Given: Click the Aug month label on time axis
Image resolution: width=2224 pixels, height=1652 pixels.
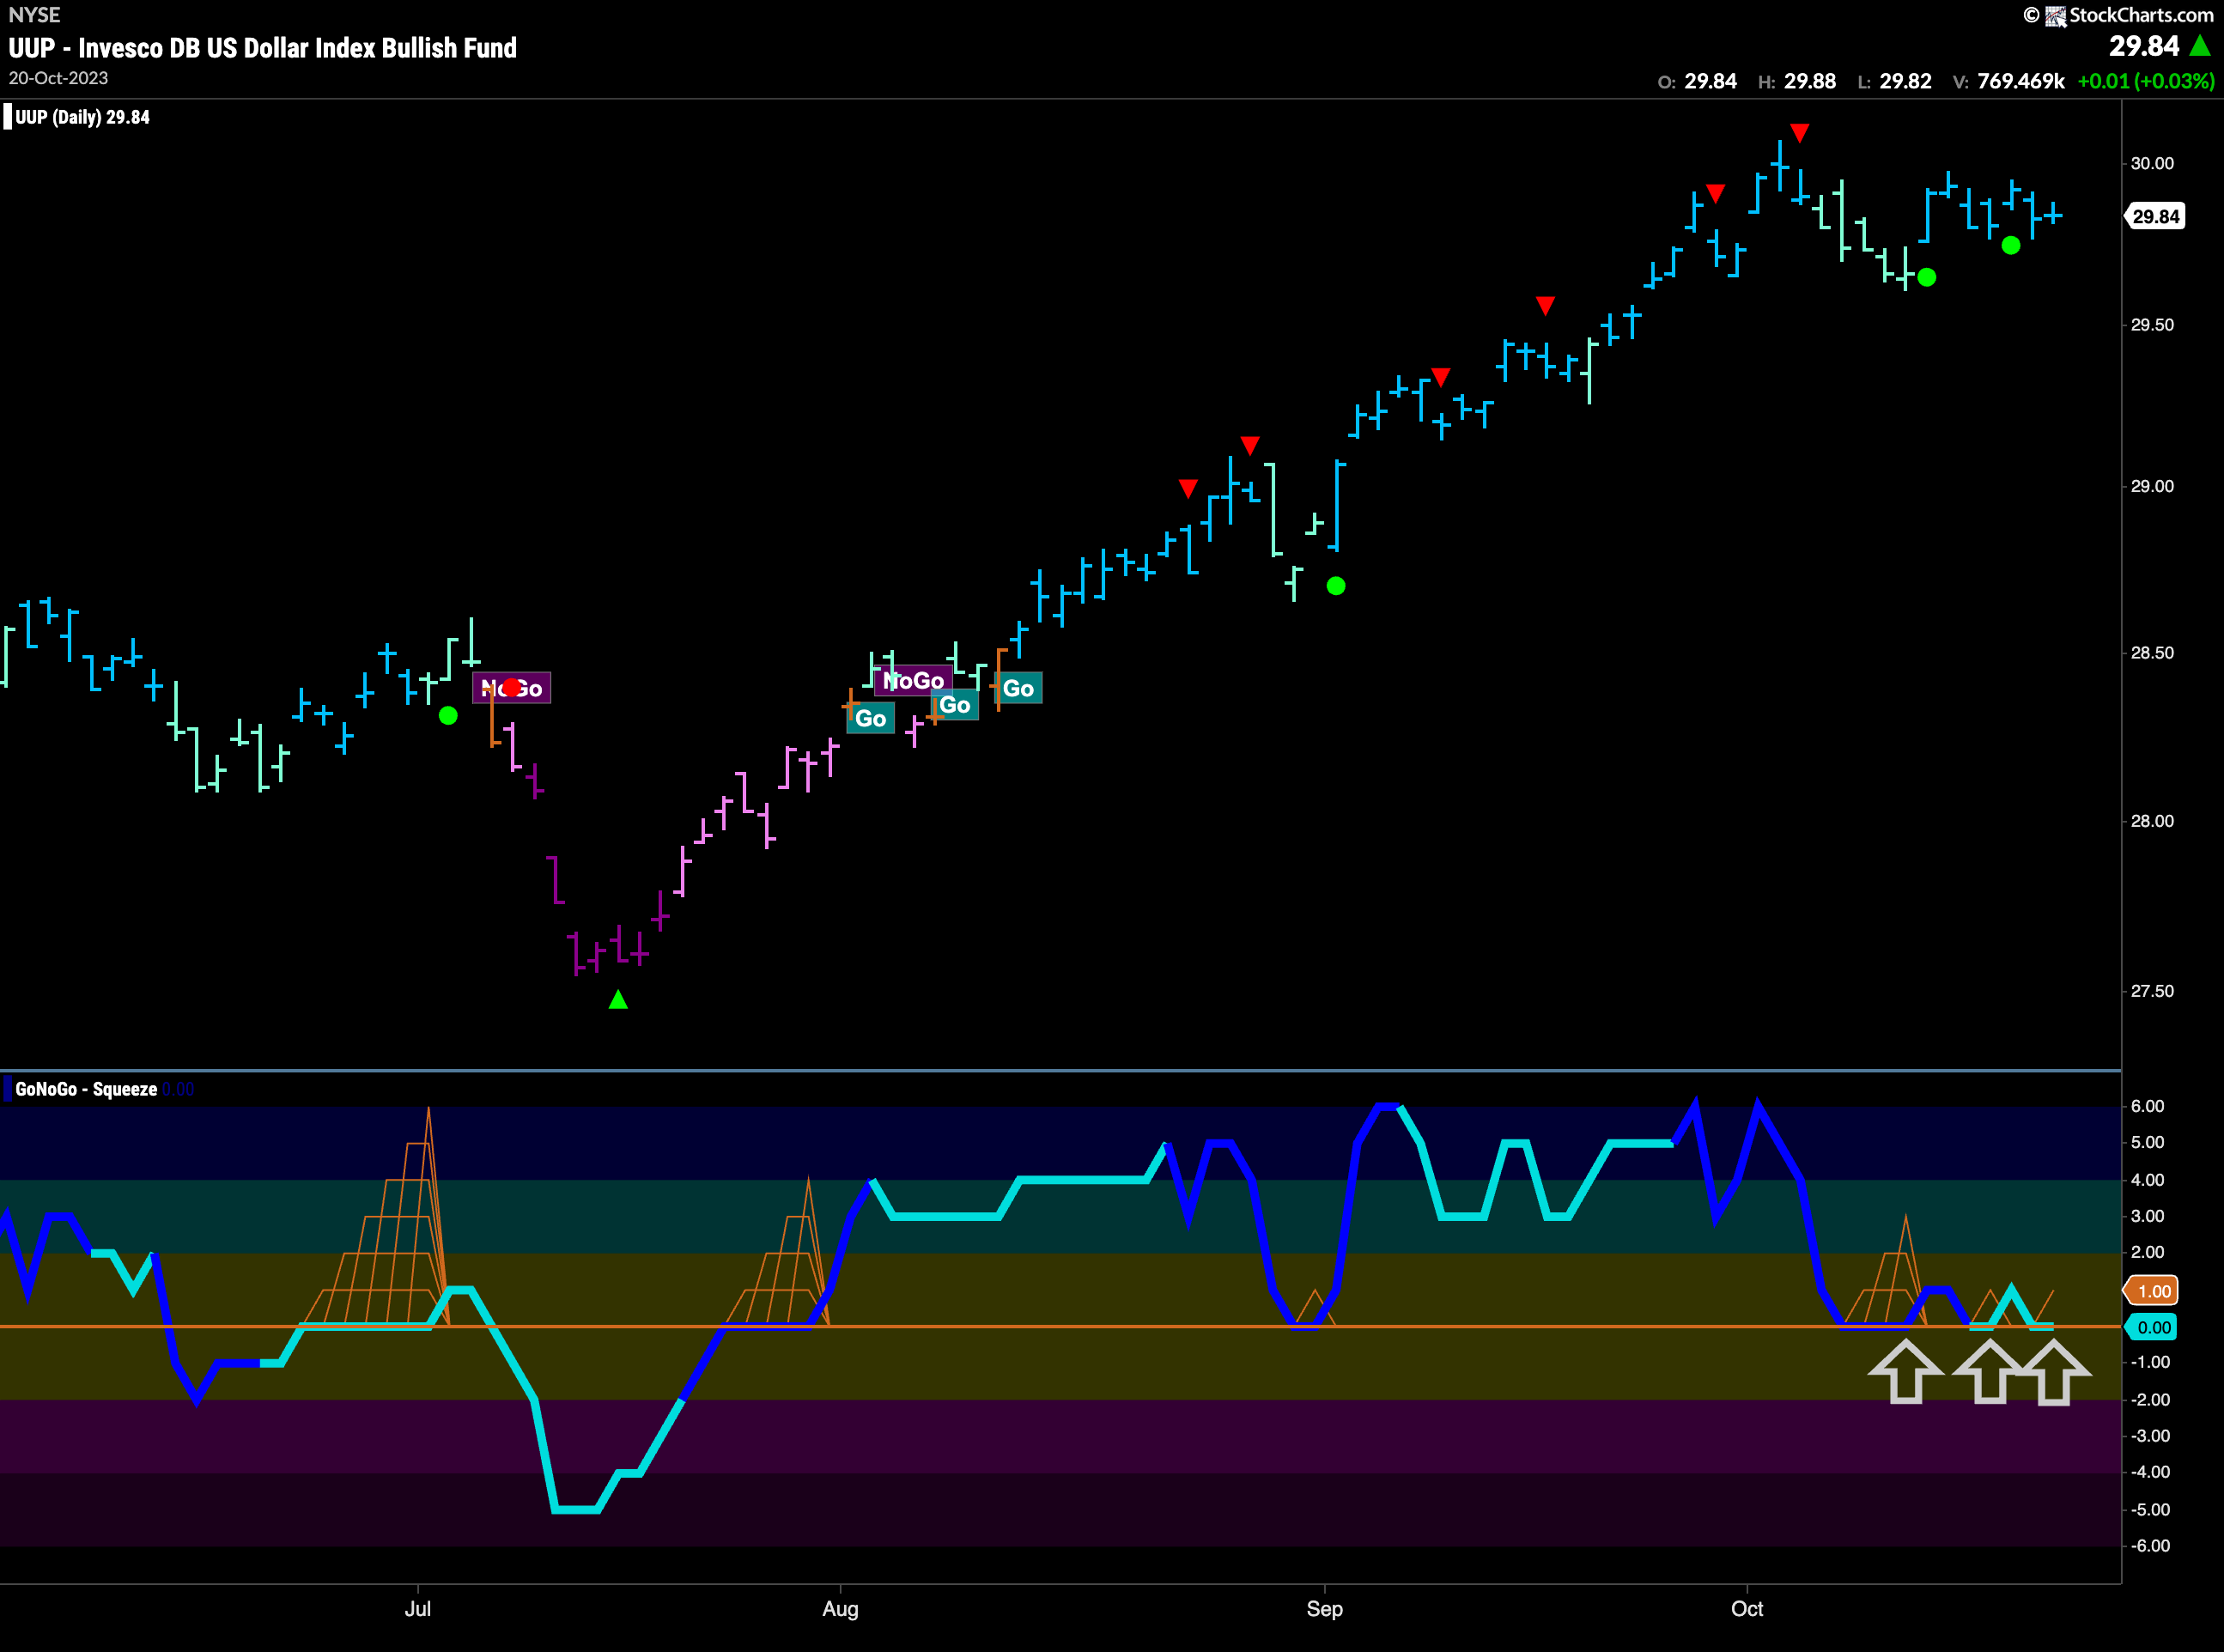Looking at the screenshot, I should [x=840, y=1609].
